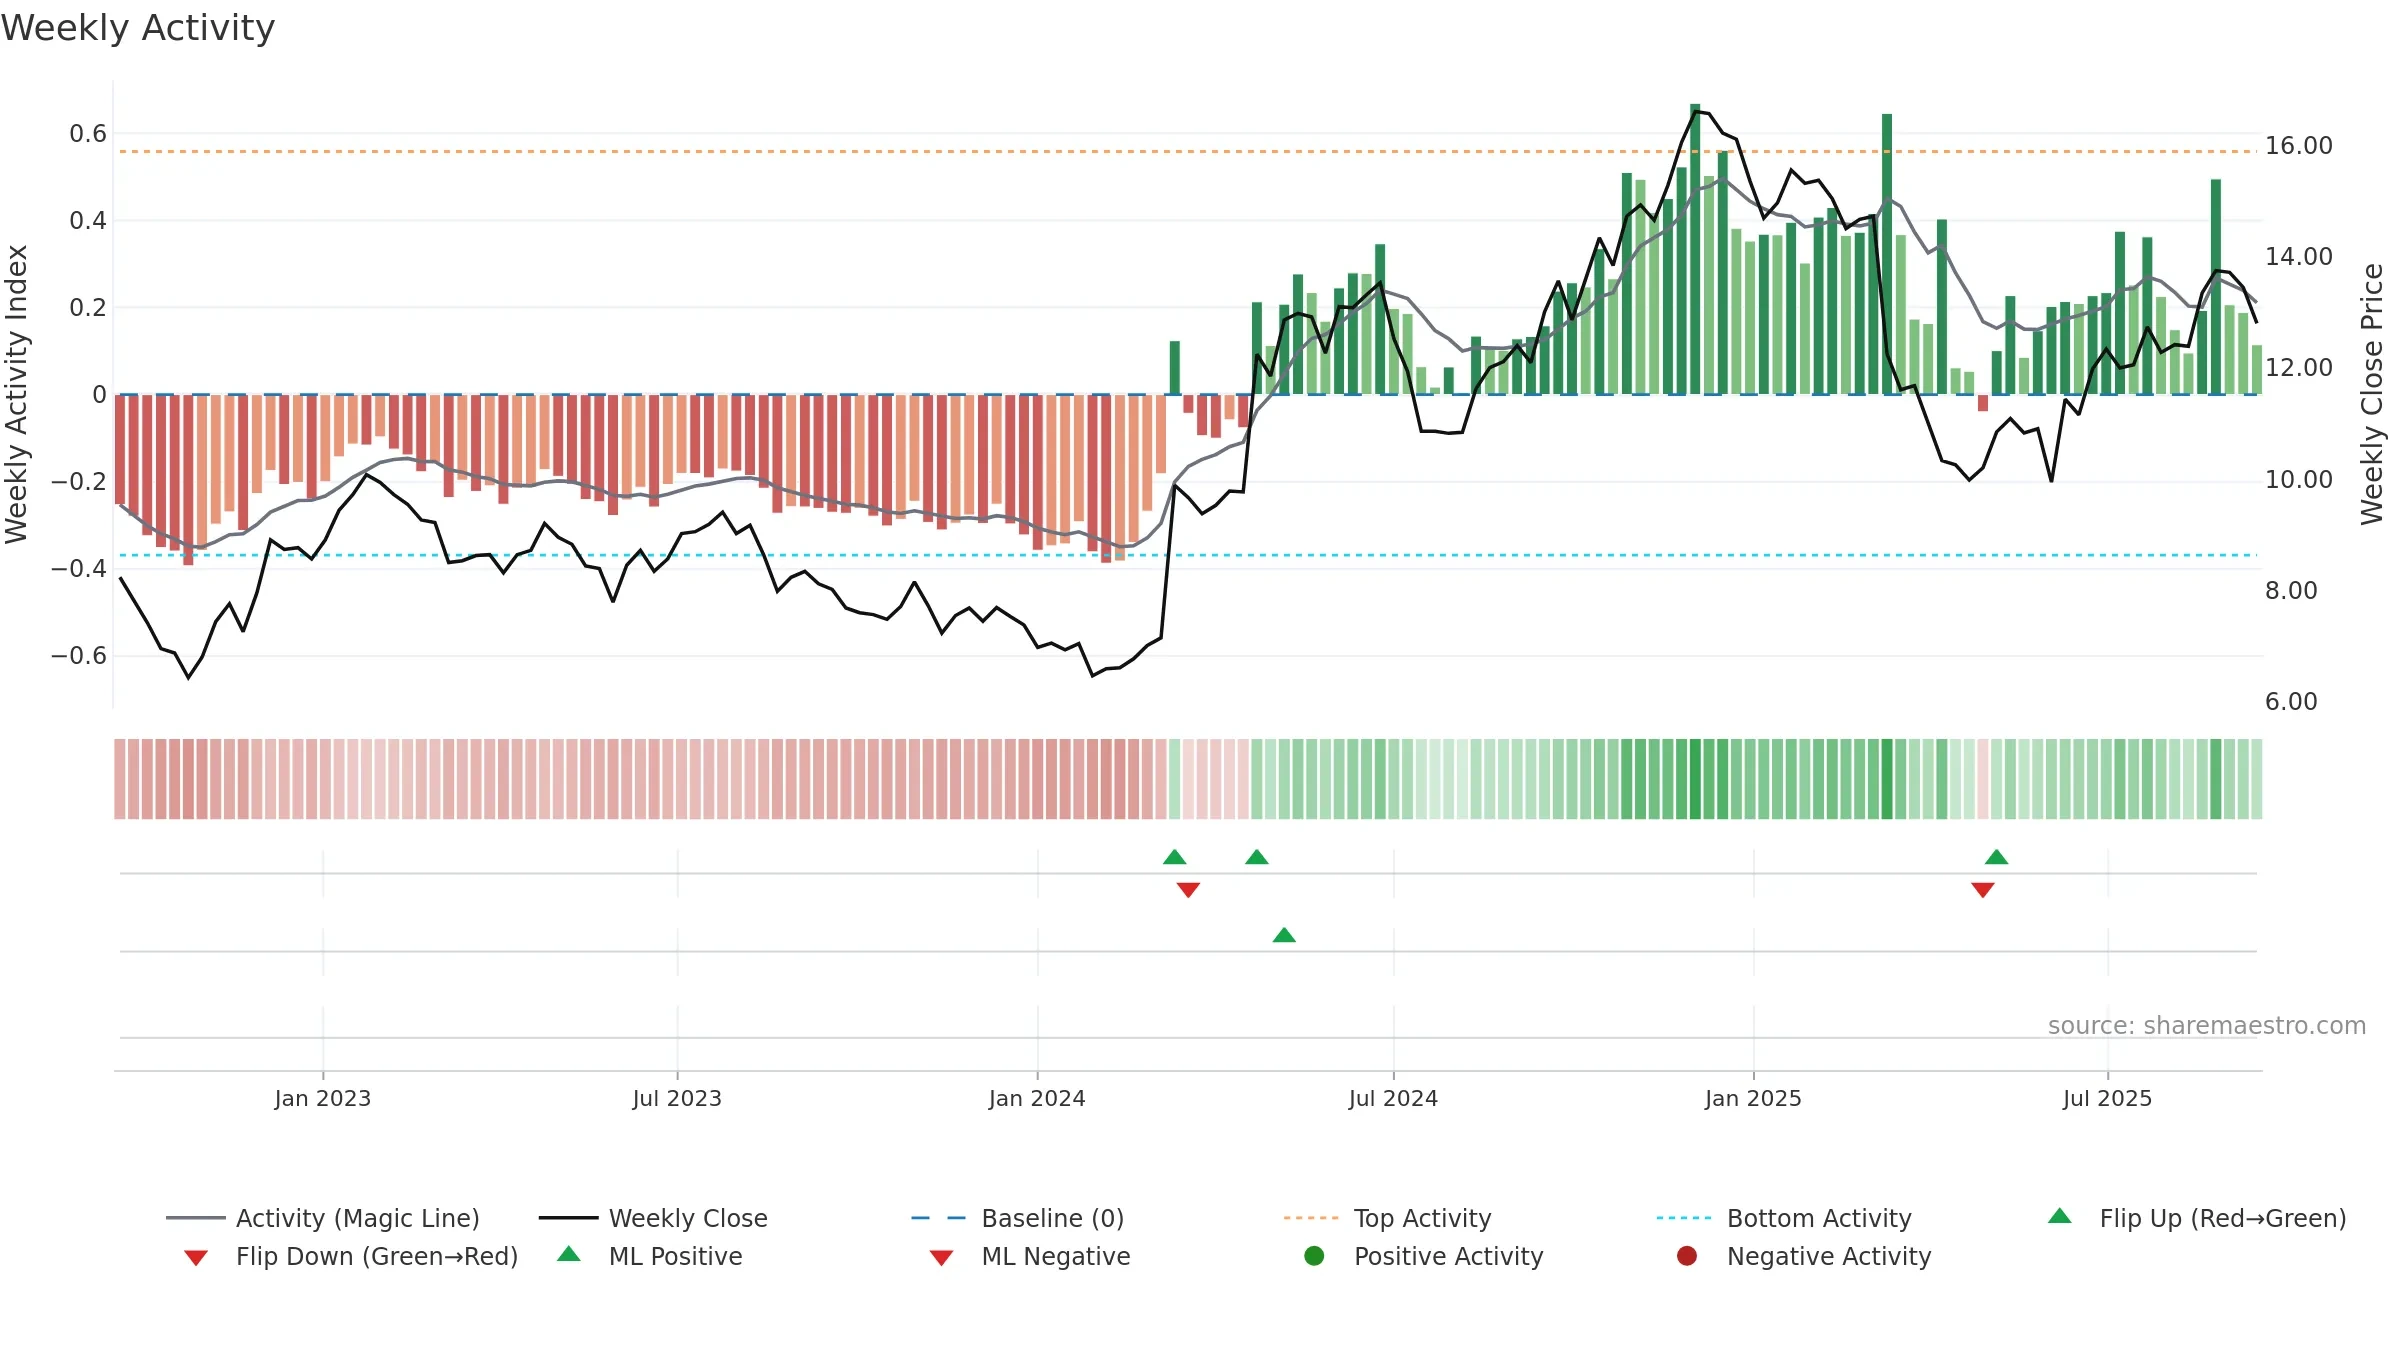
Task: Click the 16.00 price axis label
Action: pyautogui.click(x=2299, y=146)
